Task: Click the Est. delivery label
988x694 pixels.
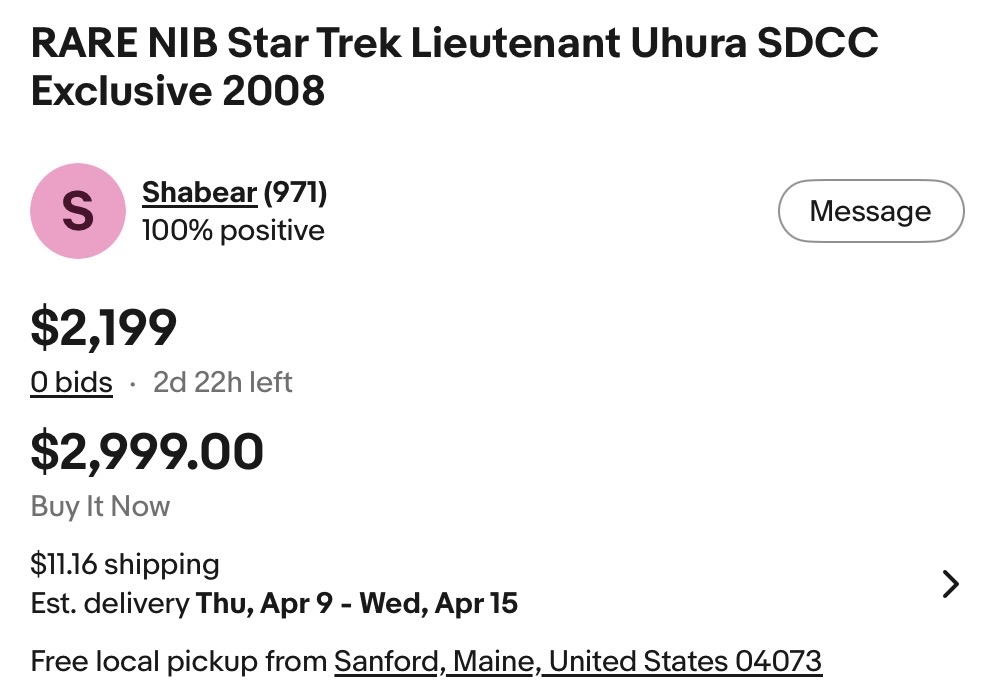Action: [x=110, y=603]
